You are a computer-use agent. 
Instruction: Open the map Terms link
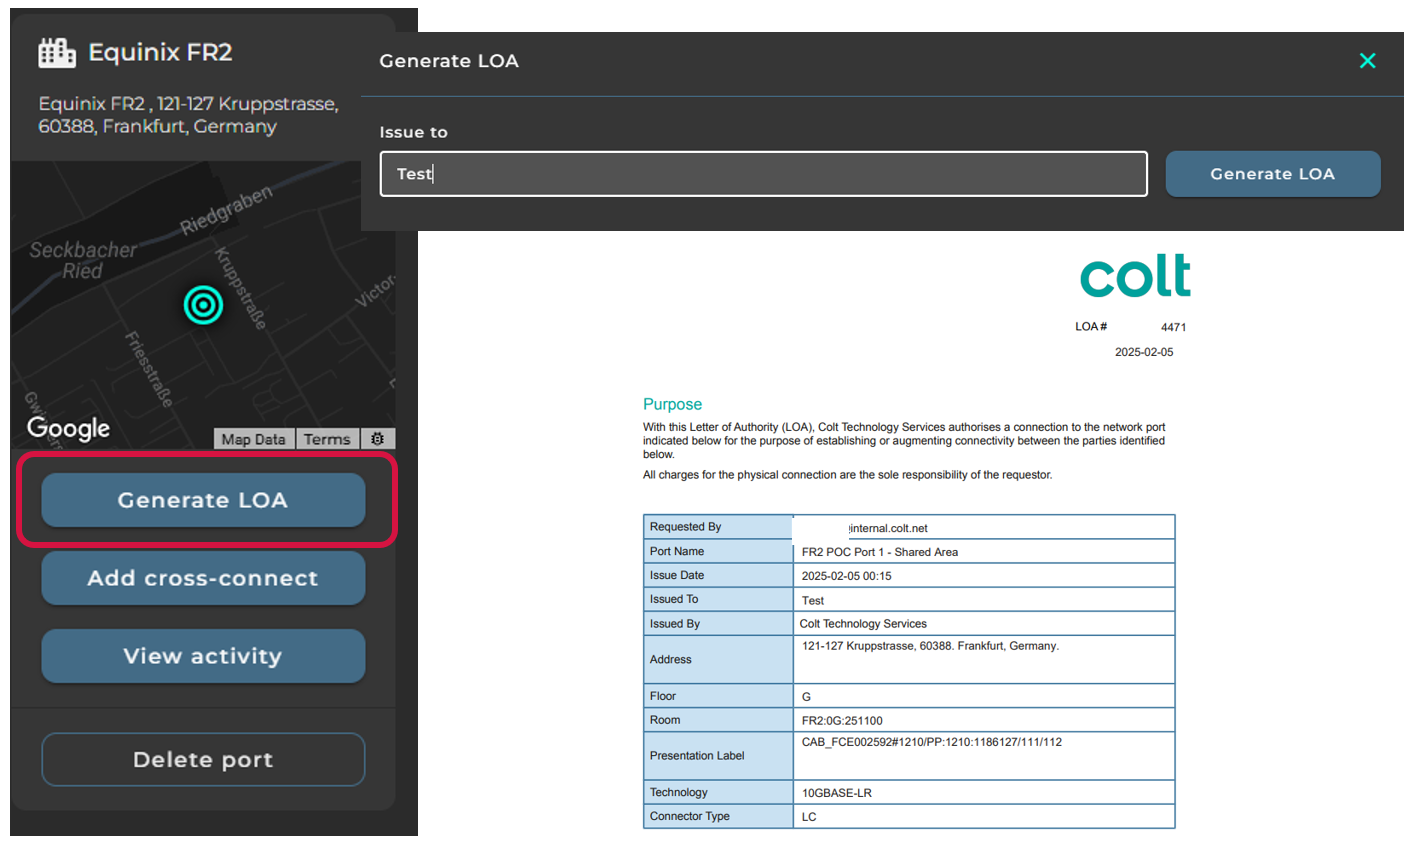click(x=327, y=439)
